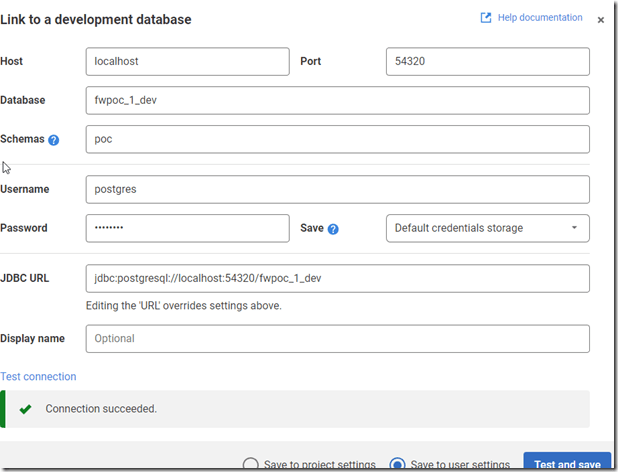This screenshot has height=472, width=618.
Task: Click the optional Display name field
Action: click(337, 339)
